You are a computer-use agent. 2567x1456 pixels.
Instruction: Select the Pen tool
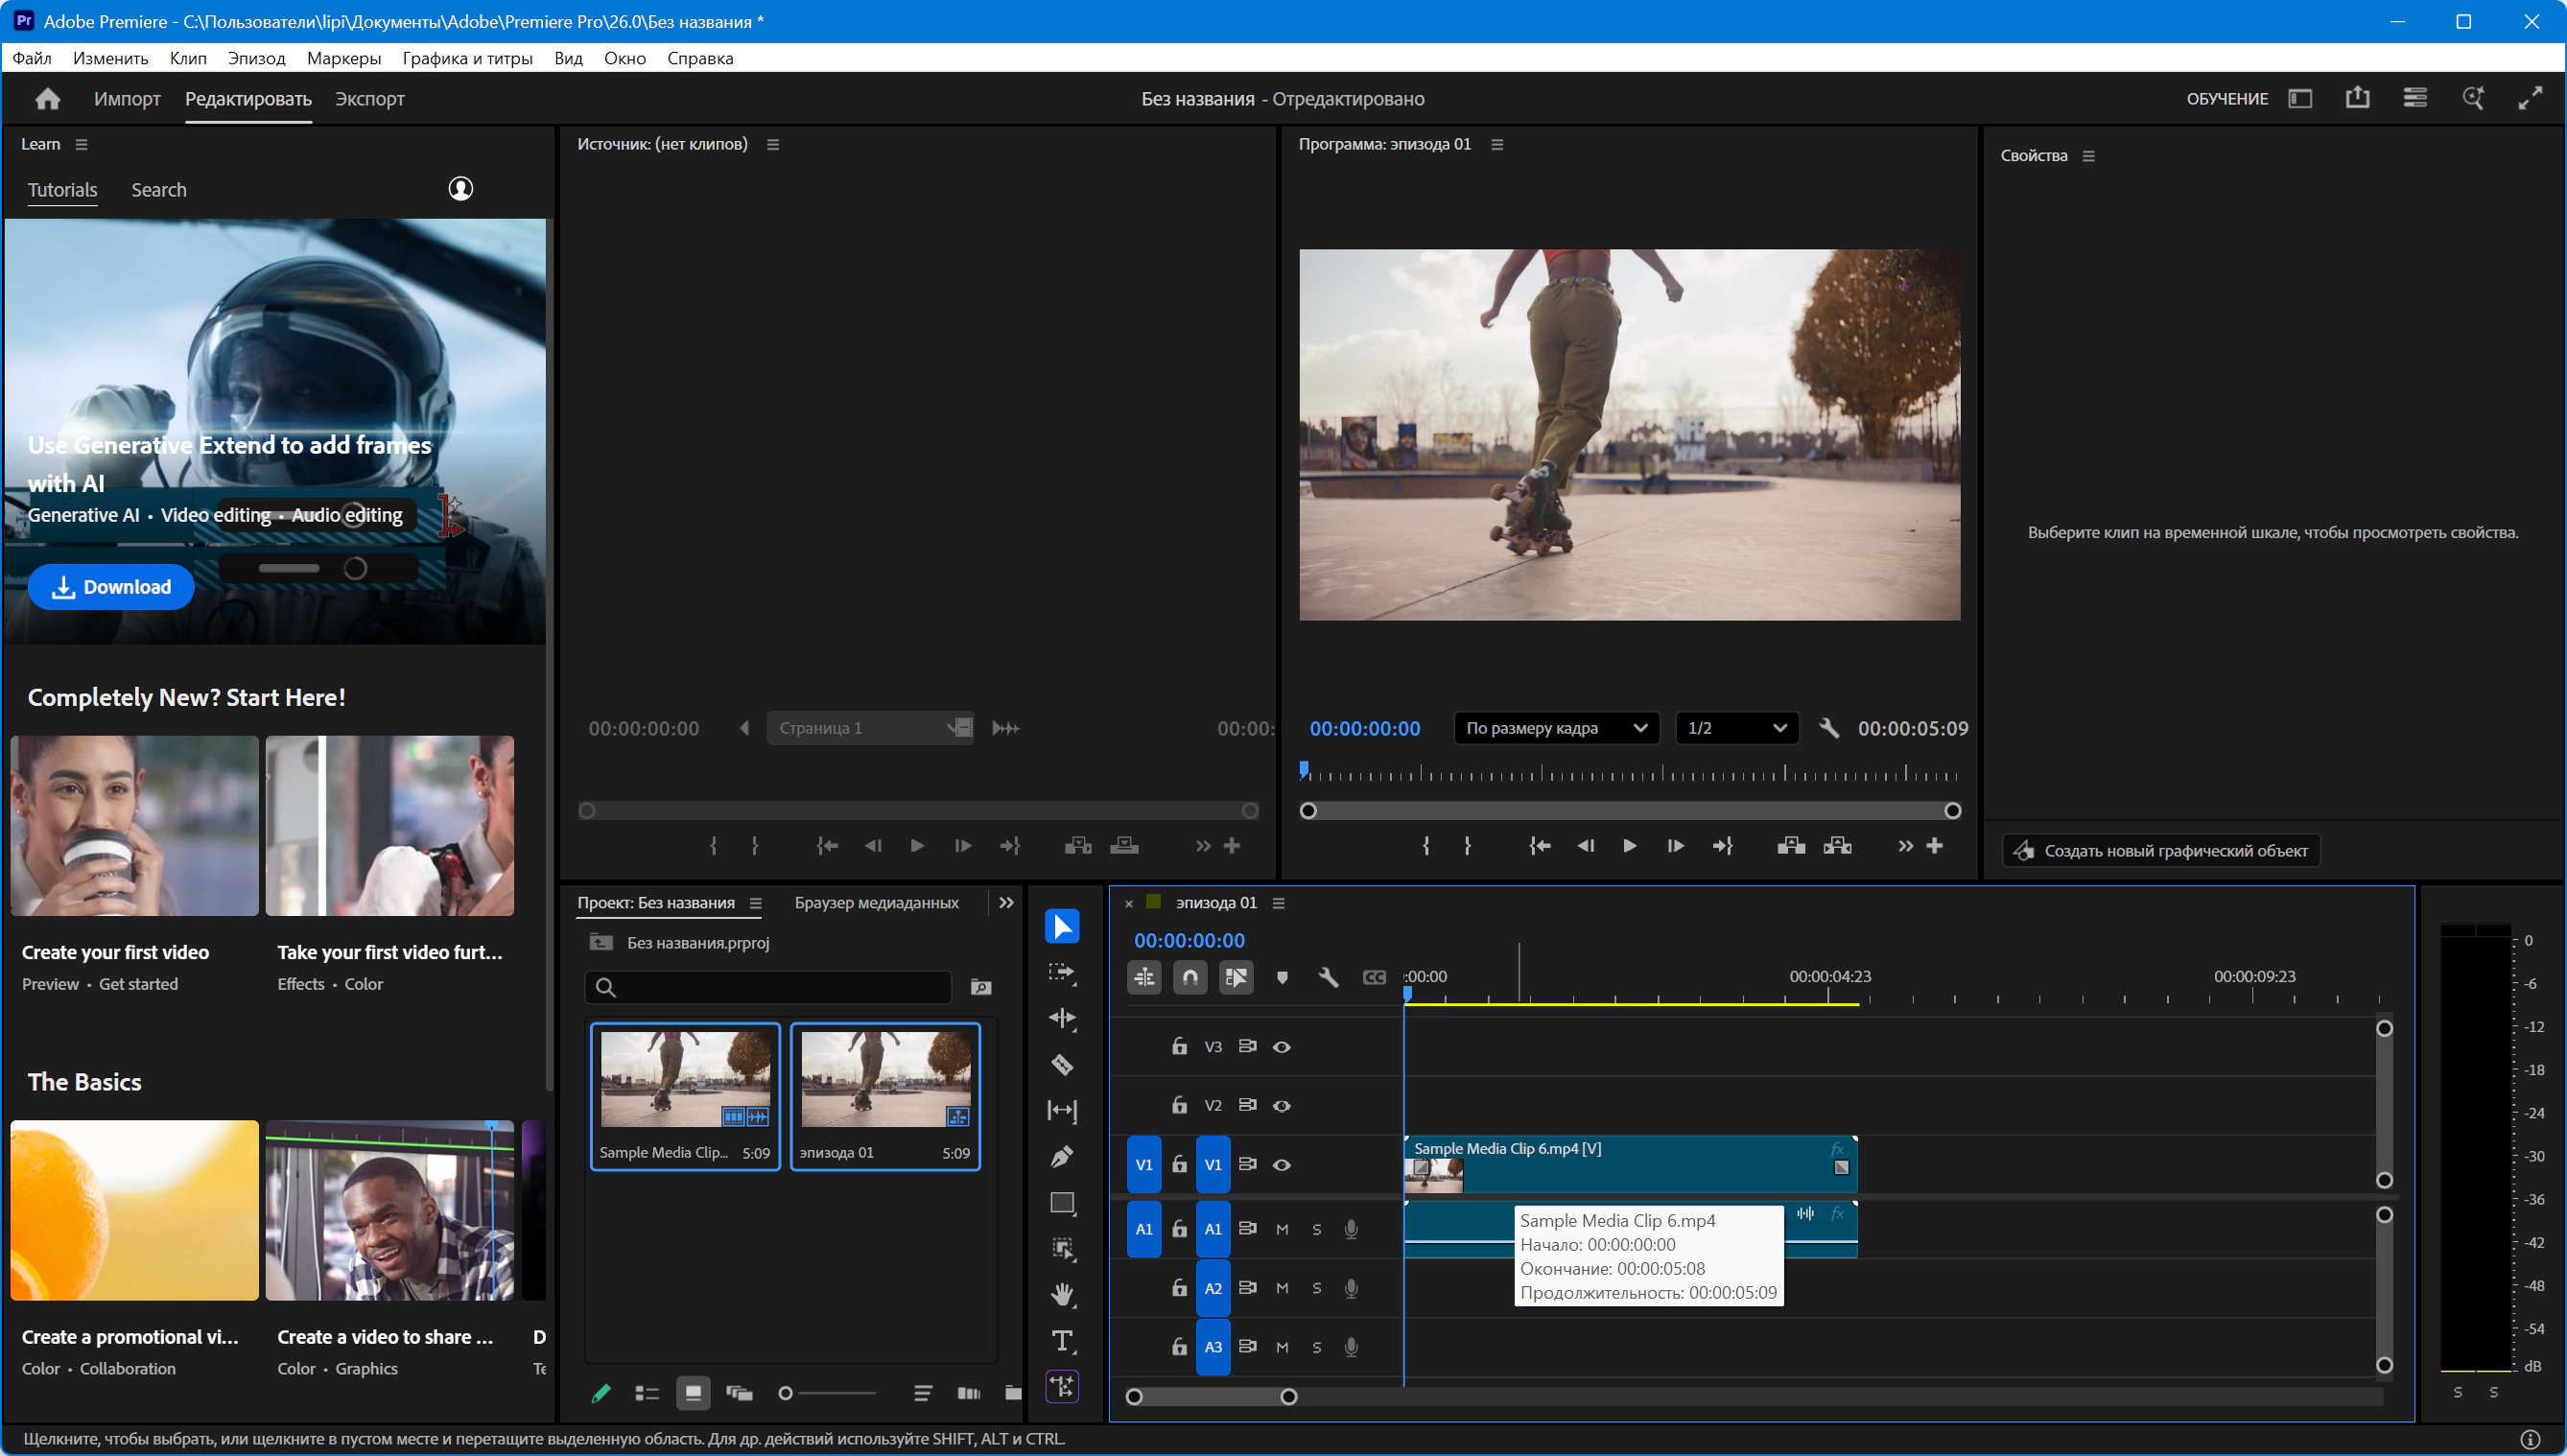point(1061,1157)
